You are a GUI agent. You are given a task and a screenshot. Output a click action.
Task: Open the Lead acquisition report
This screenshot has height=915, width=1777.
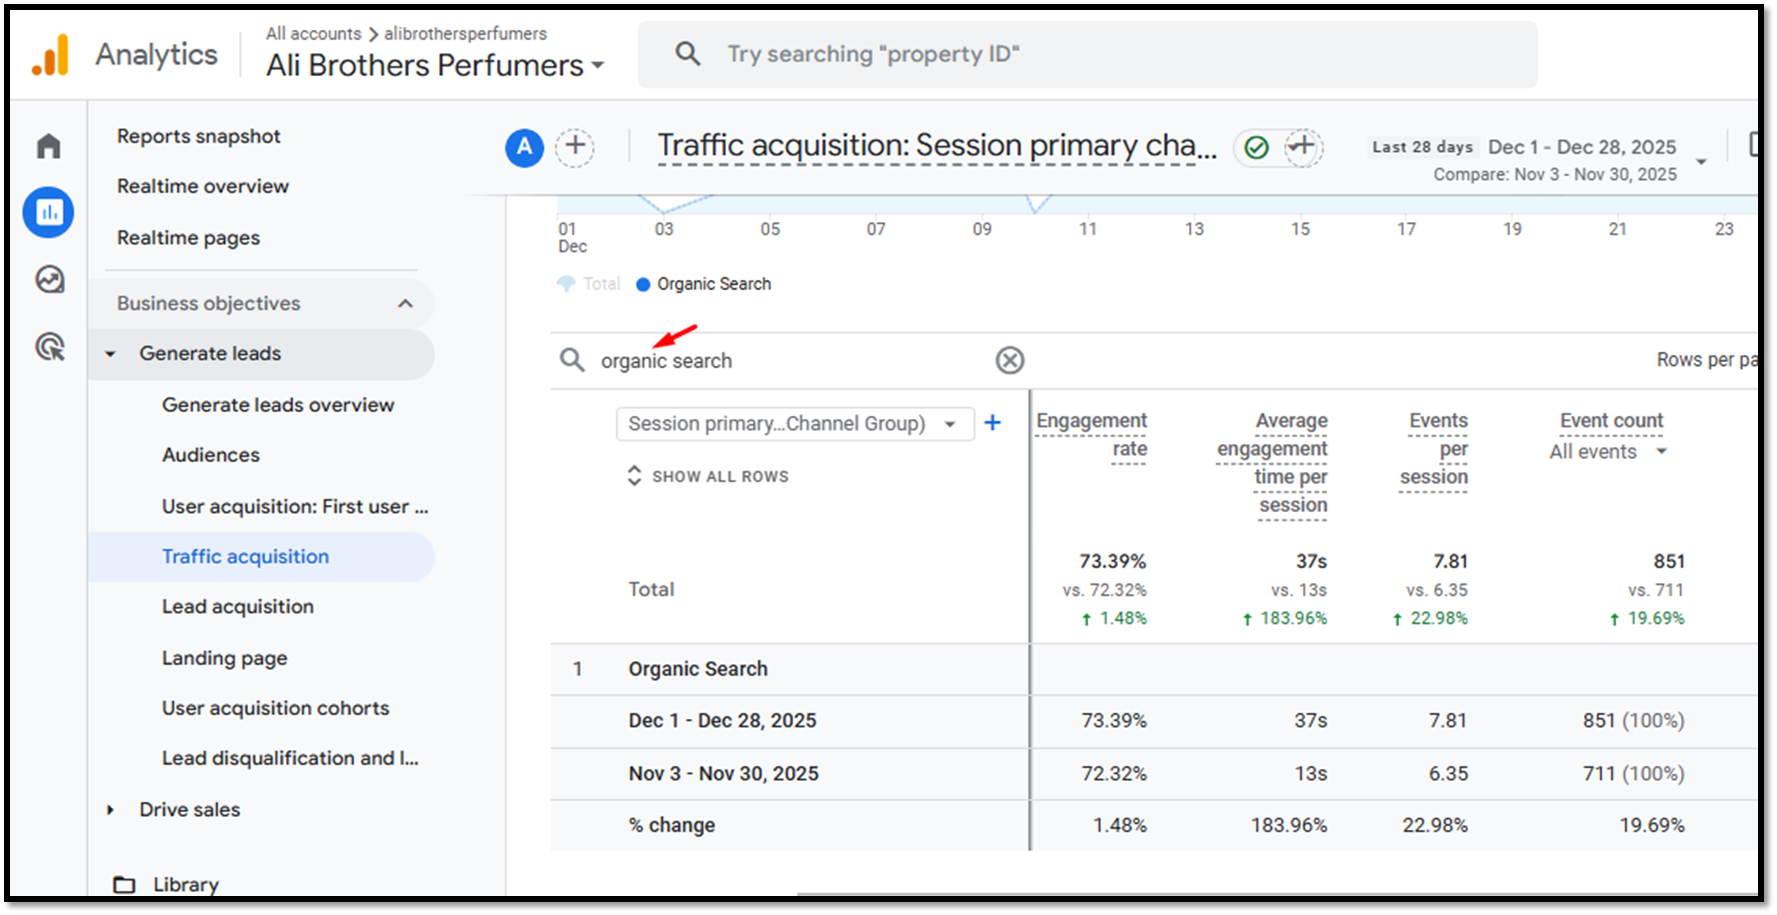pos(238,607)
